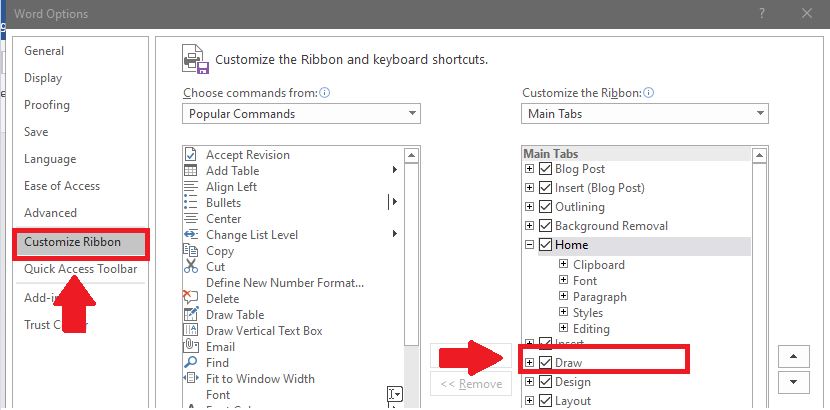Screen dimensions: 830x410
Task: Open the Display options category
Action: tap(43, 78)
